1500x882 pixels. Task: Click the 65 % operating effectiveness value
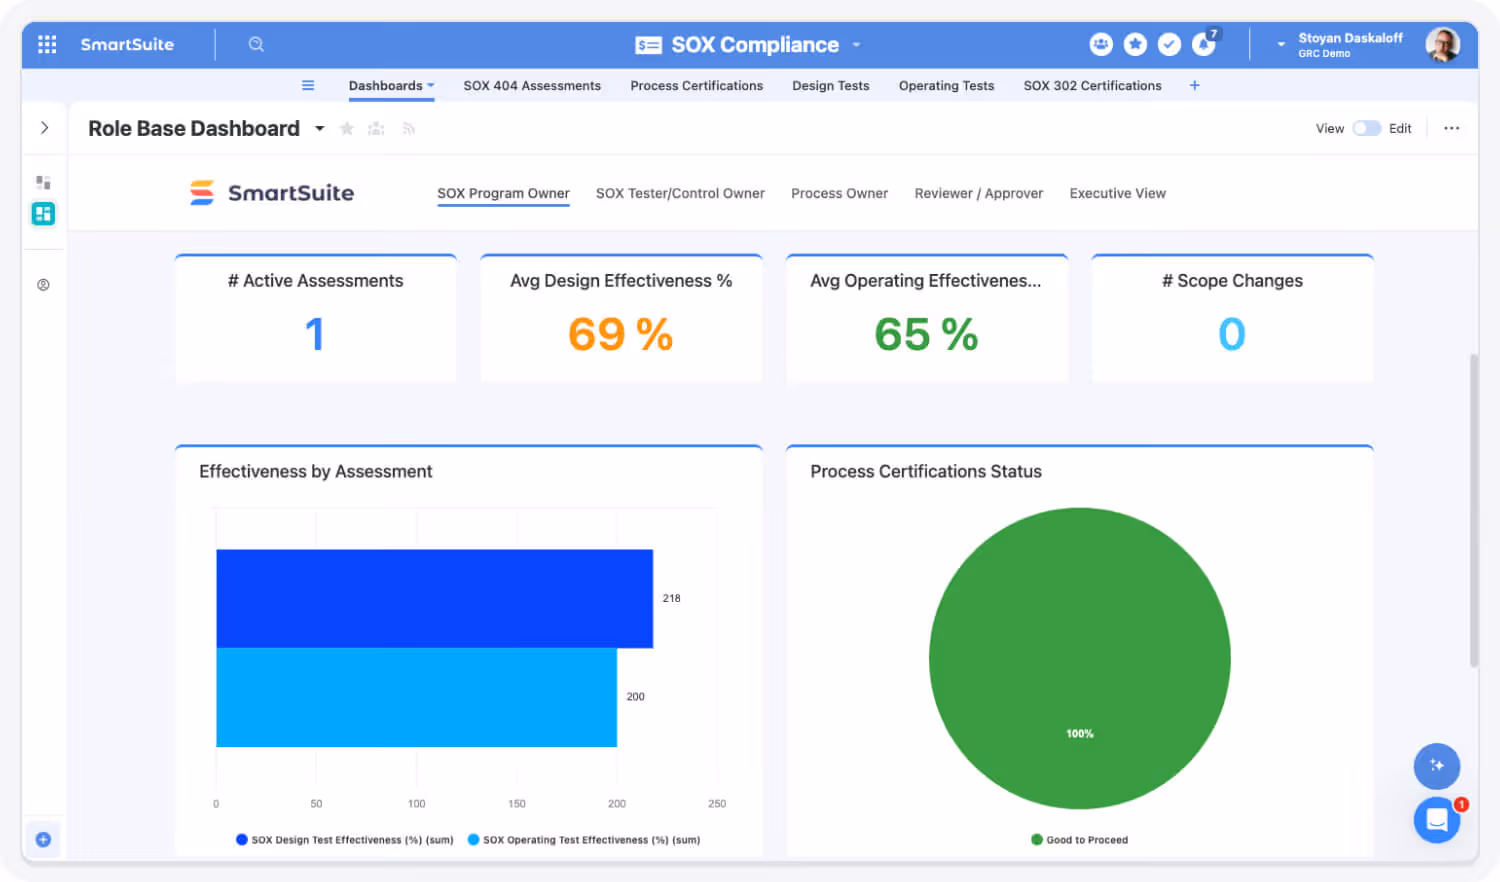tap(926, 334)
